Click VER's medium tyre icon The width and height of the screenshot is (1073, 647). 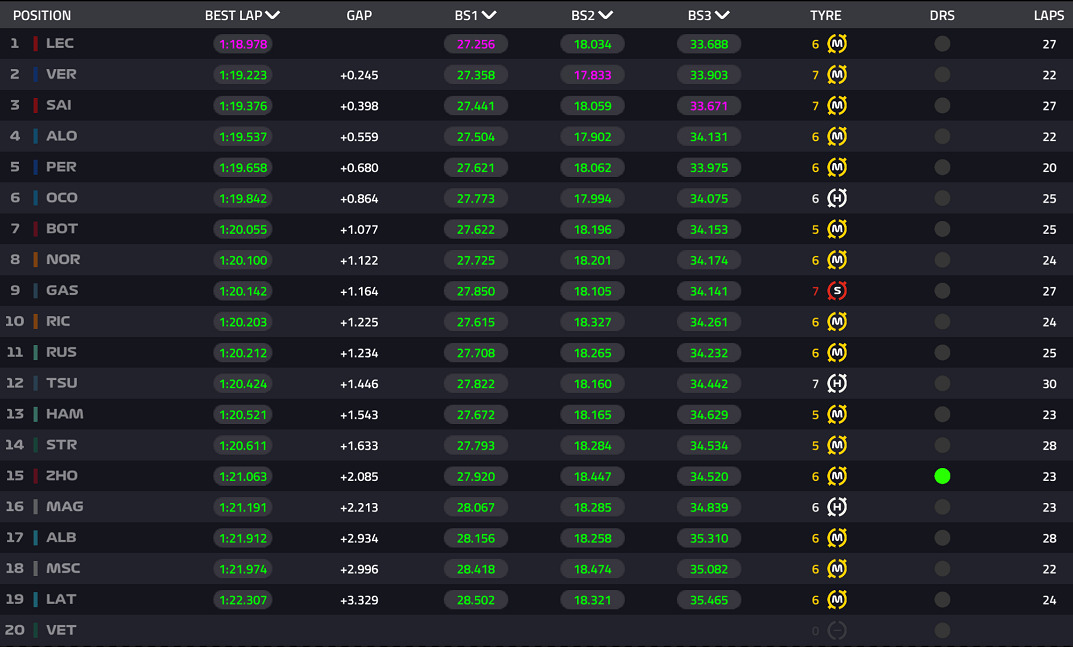coord(837,75)
